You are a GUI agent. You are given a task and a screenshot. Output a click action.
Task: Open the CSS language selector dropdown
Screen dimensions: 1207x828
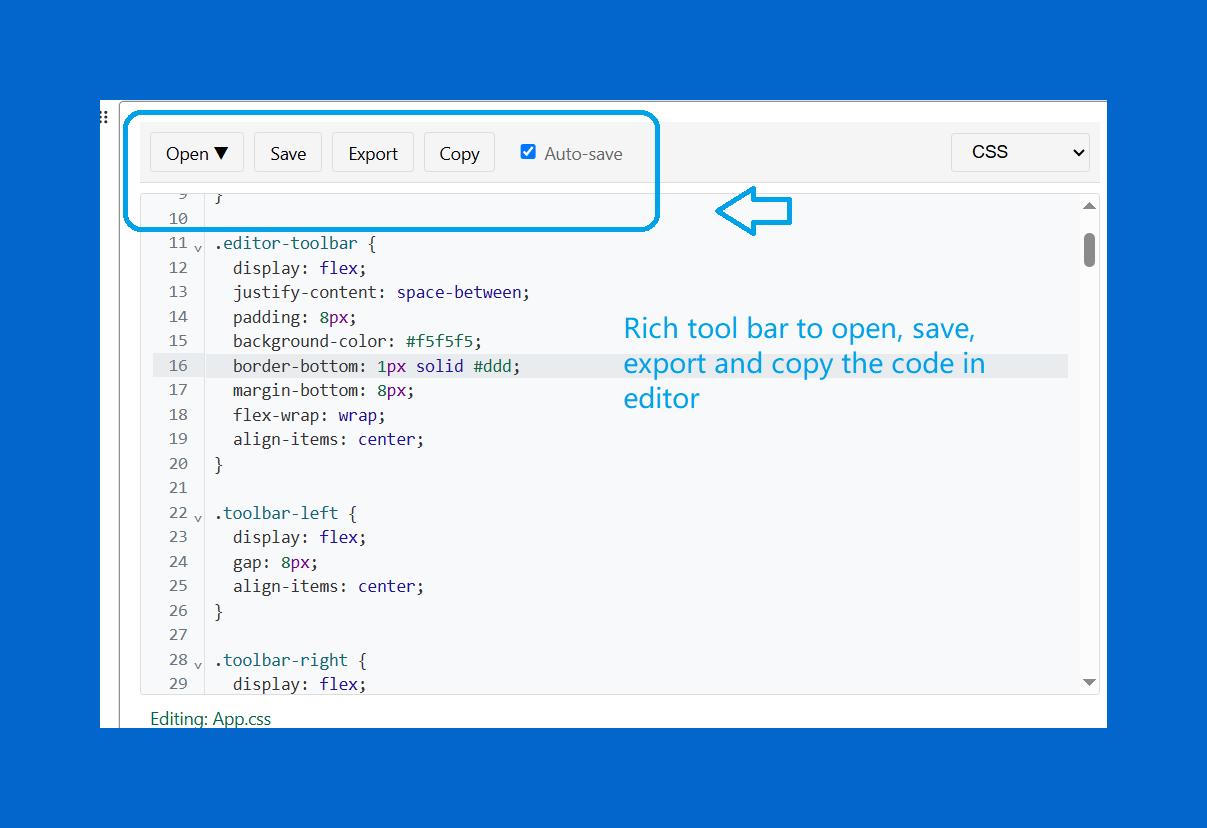tap(1020, 152)
